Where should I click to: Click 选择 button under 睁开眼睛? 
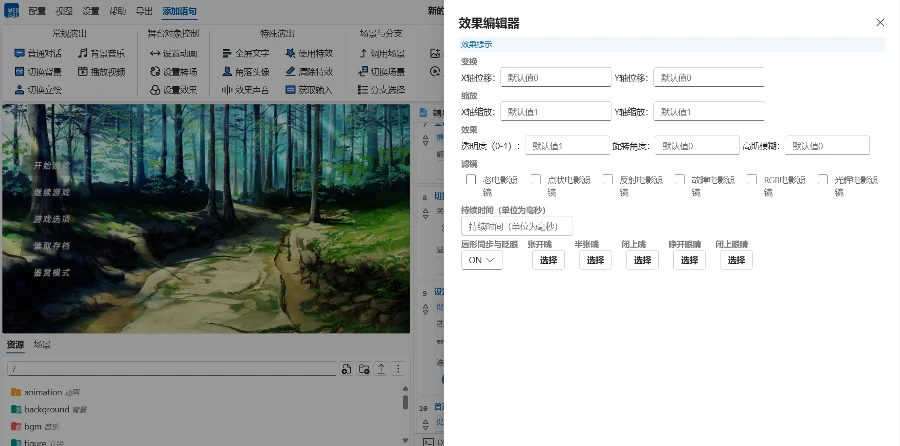click(689, 260)
